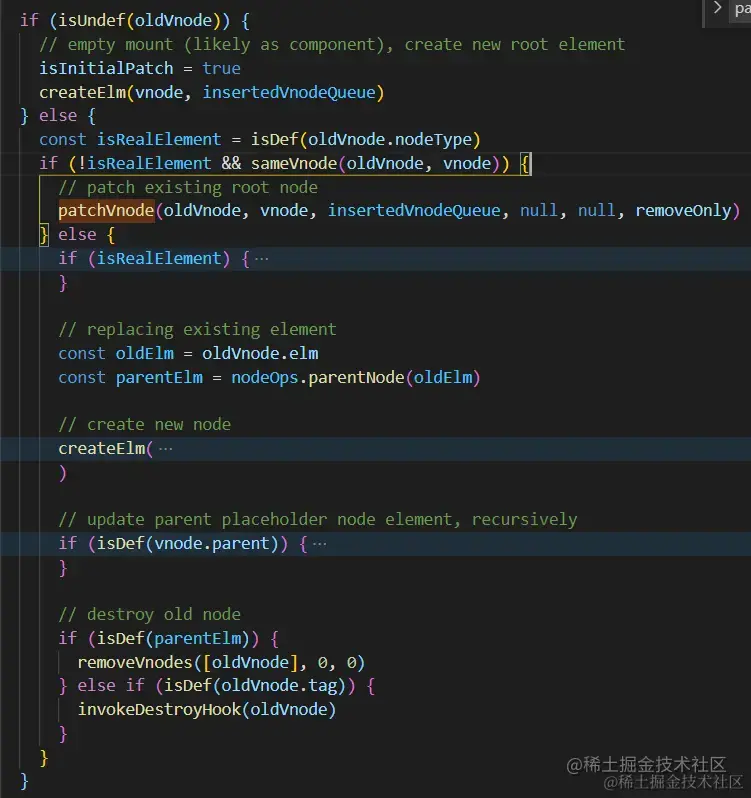The image size is (751, 798).
Task: Click the 'replacing existing element' comment
Action: pos(197,330)
